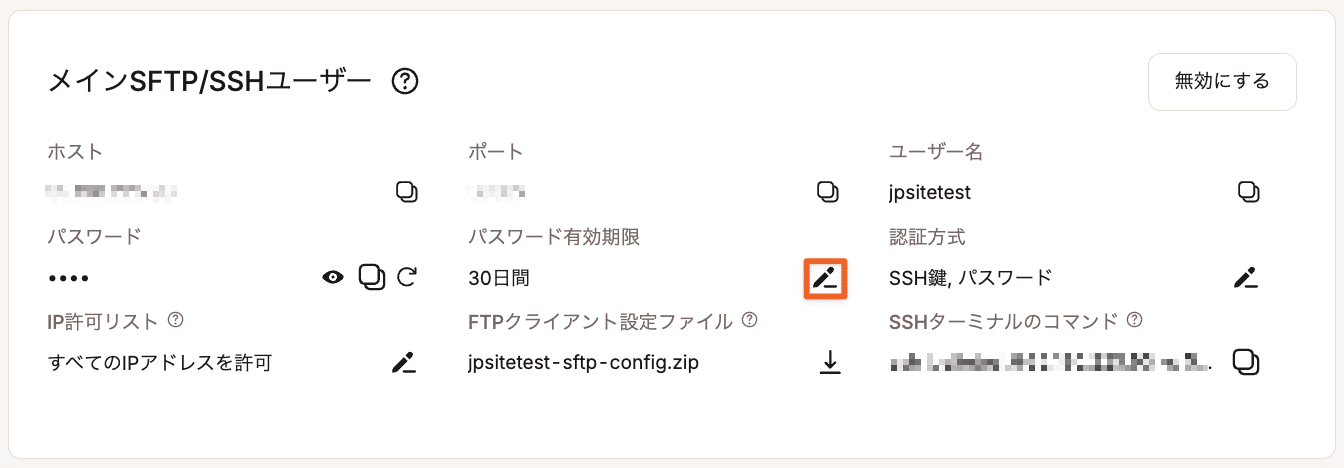Image resolution: width=1344 pixels, height=468 pixels.
Task: Regenerate the SFTP password
Action: click(x=406, y=277)
